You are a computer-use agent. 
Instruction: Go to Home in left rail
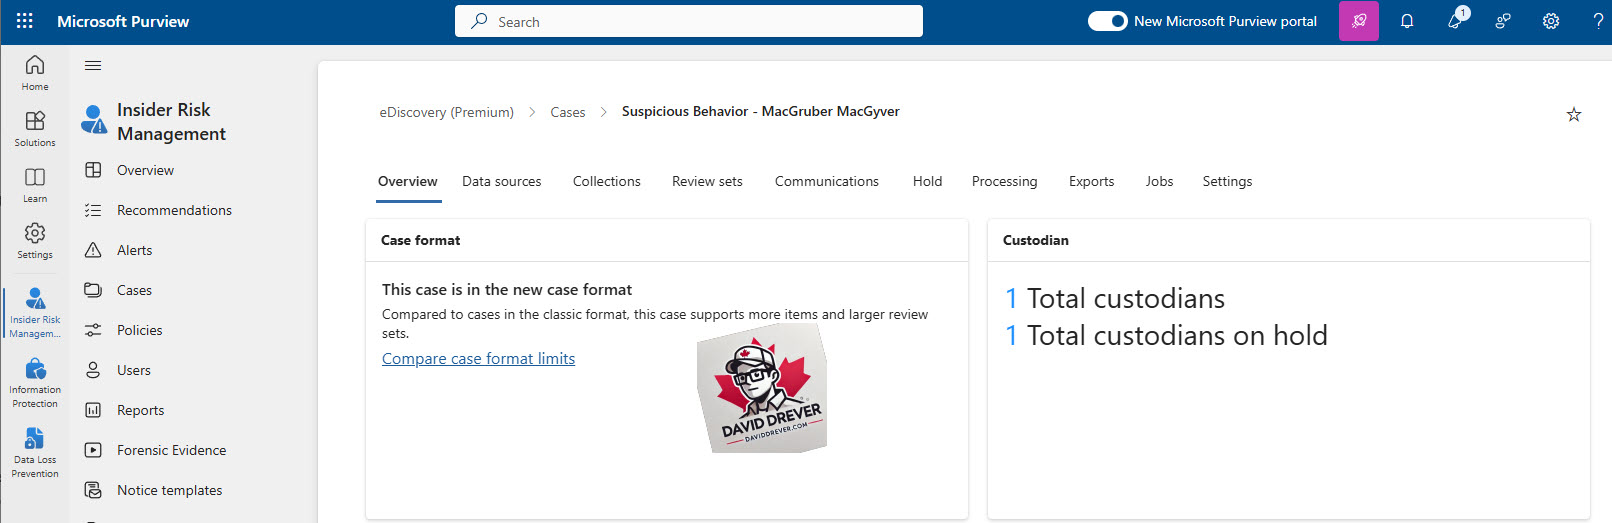(35, 73)
